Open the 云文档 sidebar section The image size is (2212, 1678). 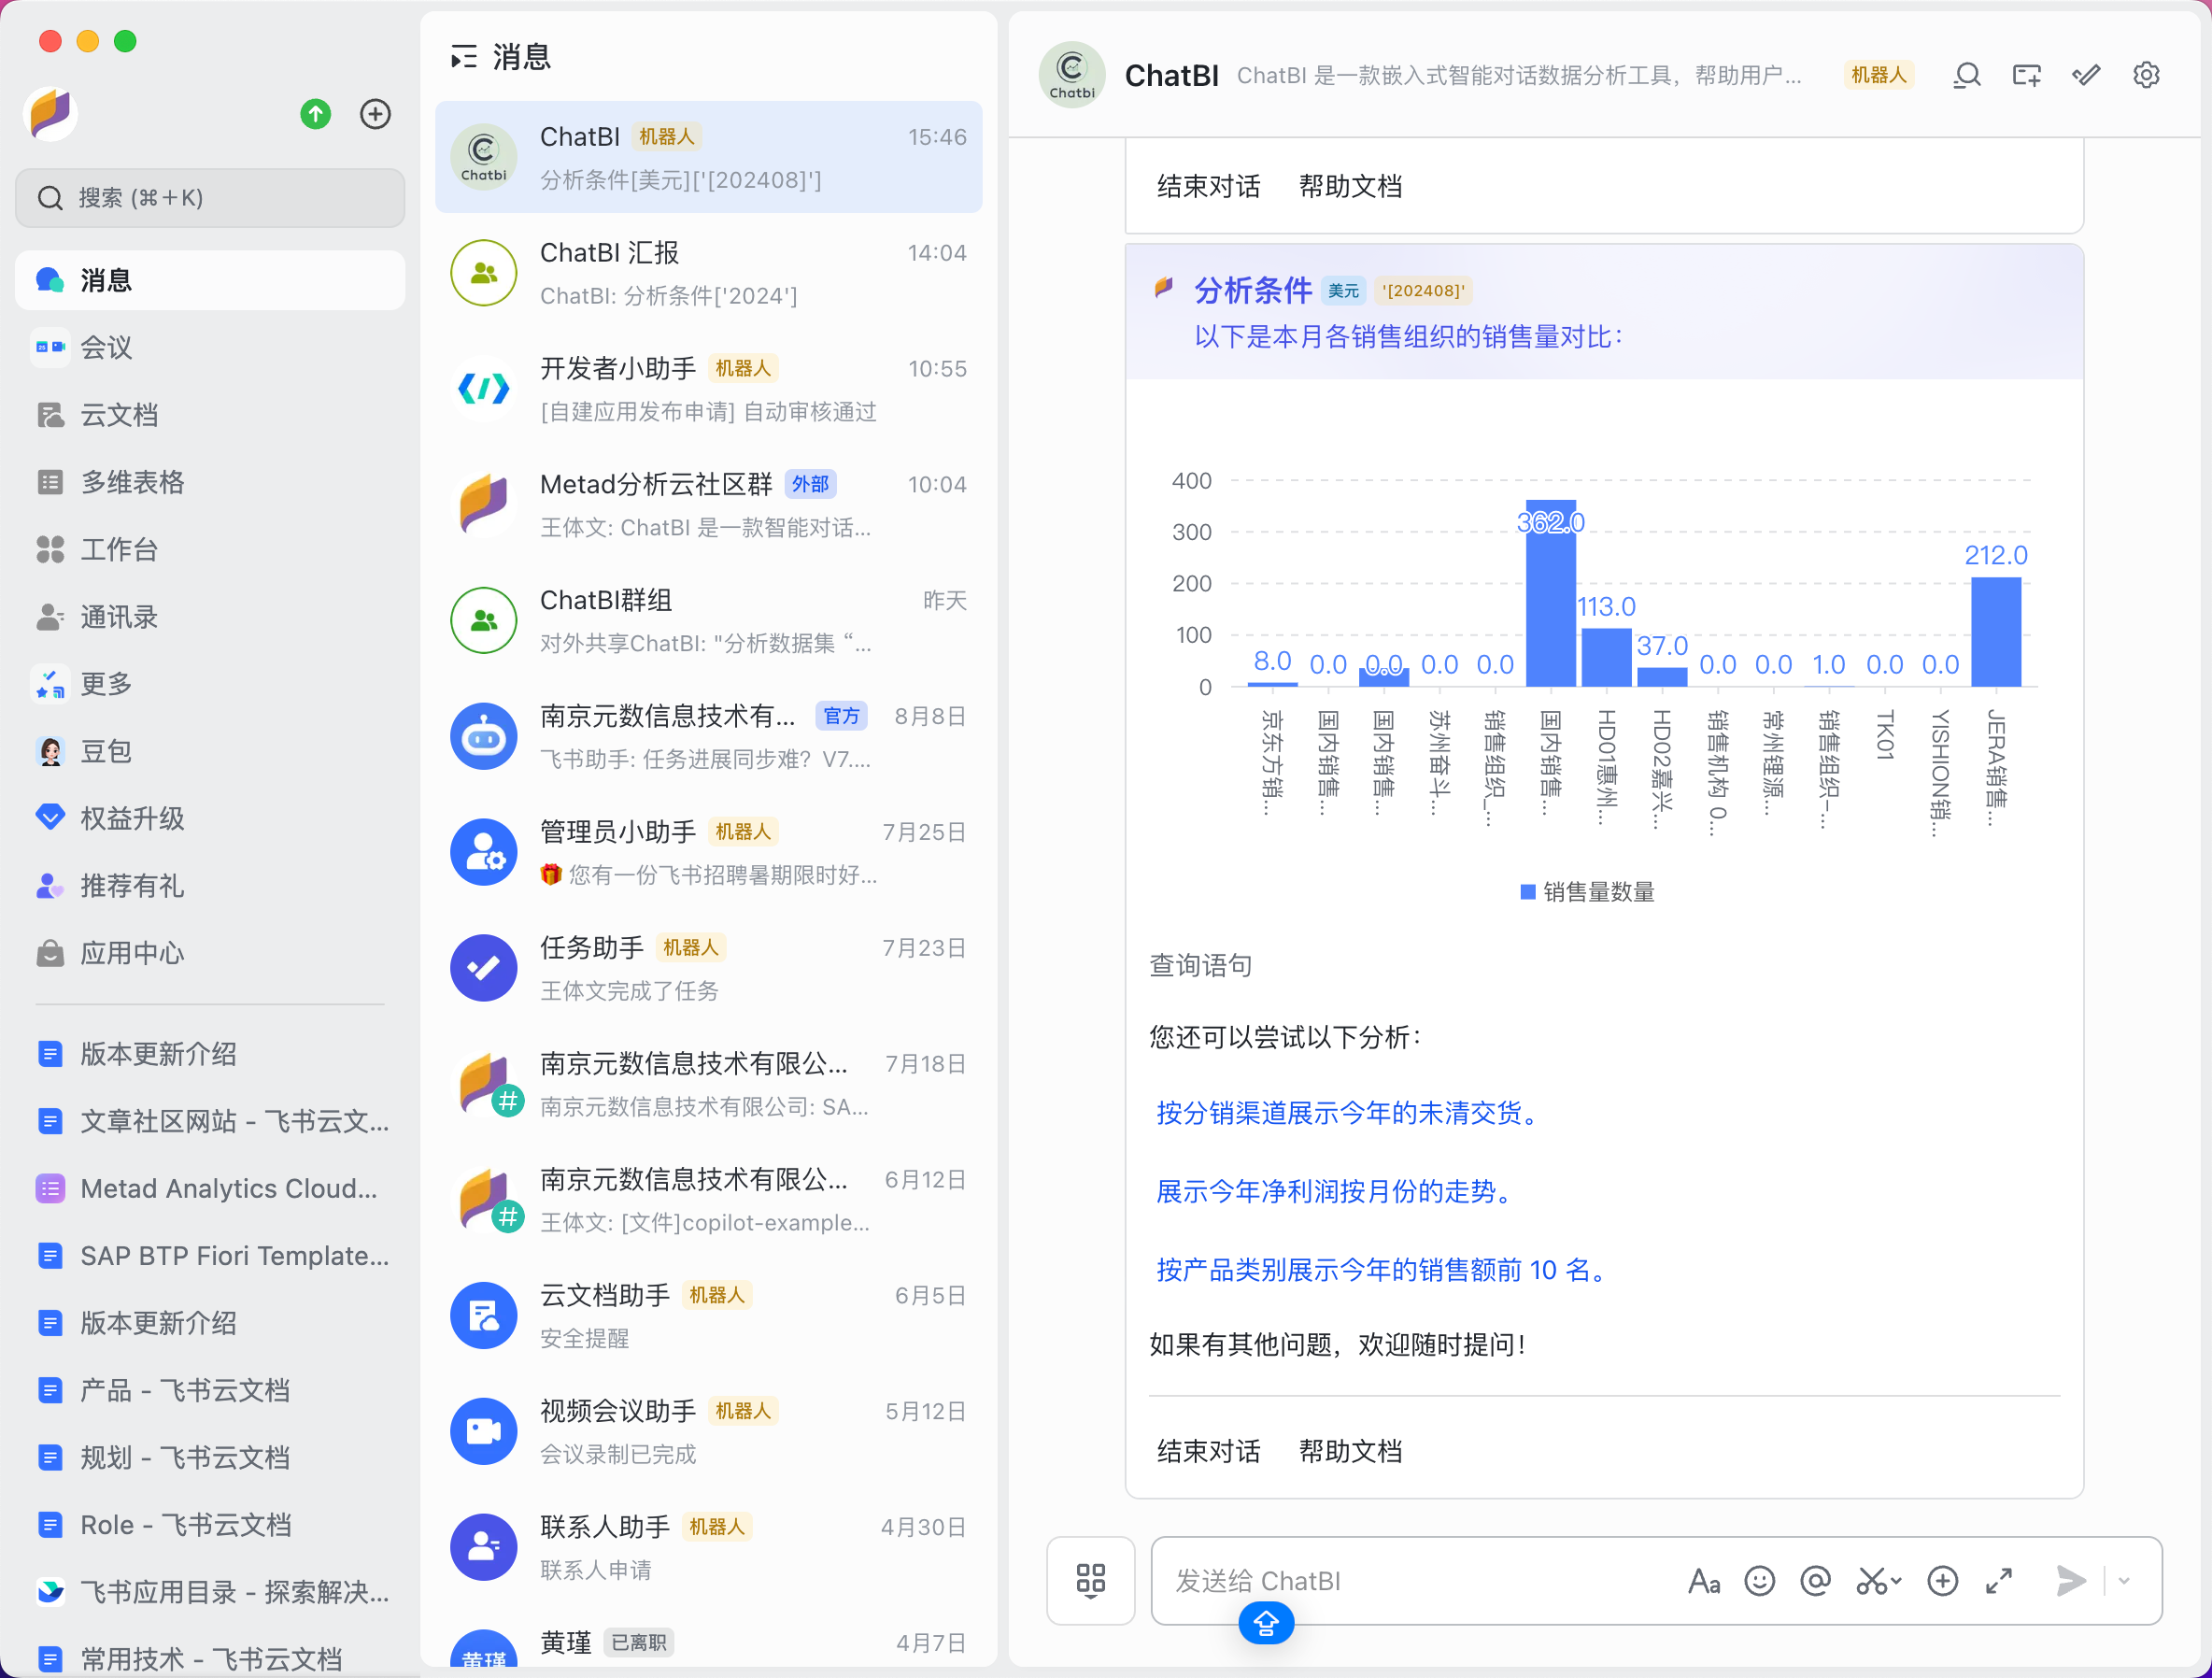119,414
